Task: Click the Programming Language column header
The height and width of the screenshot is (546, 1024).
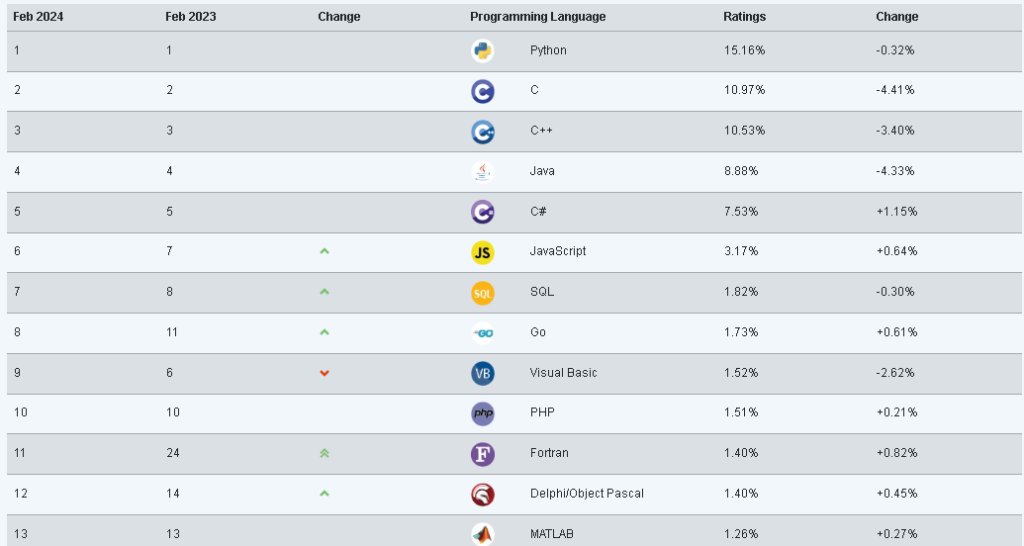Action: coord(538,17)
